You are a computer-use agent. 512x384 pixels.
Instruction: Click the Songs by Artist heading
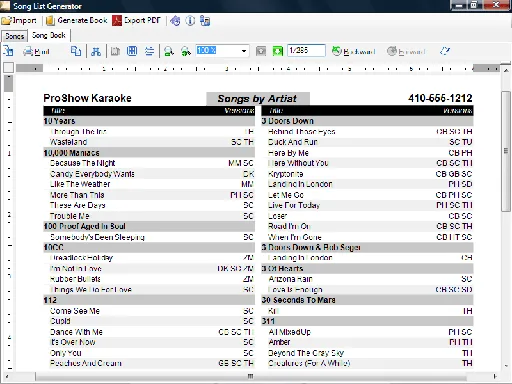[x=257, y=99]
